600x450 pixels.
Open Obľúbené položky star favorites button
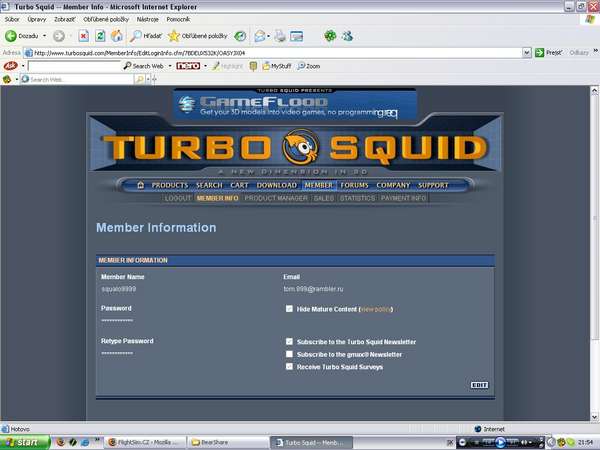[197, 36]
